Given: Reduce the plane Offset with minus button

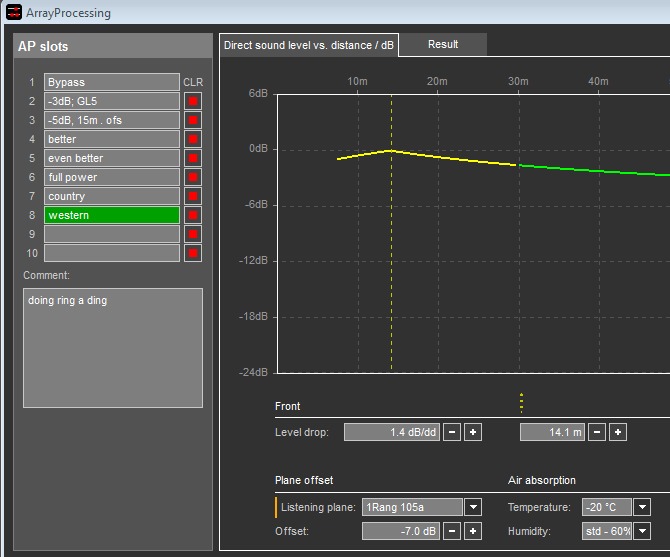Looking at the screenshot, I should (x=453, y=531).
